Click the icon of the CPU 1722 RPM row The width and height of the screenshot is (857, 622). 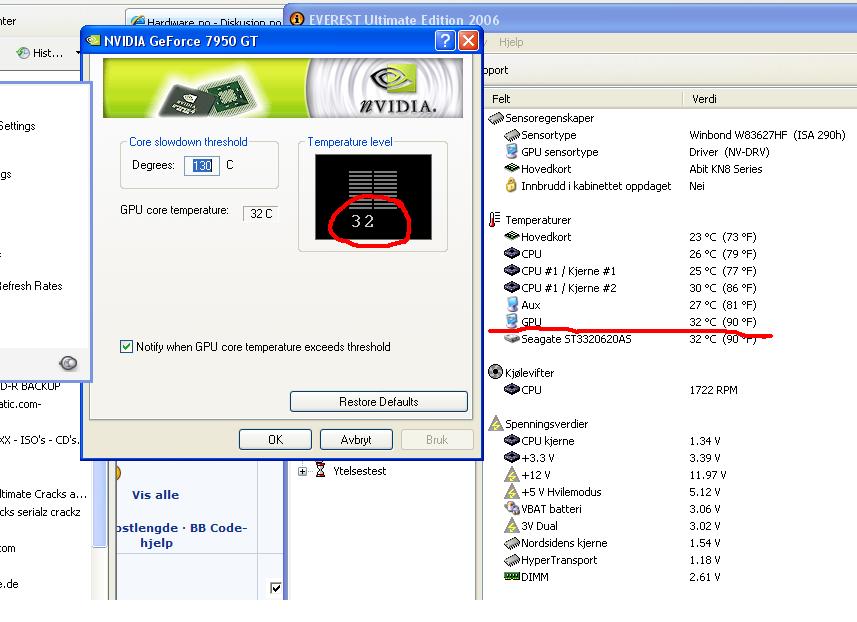(512, 389)
